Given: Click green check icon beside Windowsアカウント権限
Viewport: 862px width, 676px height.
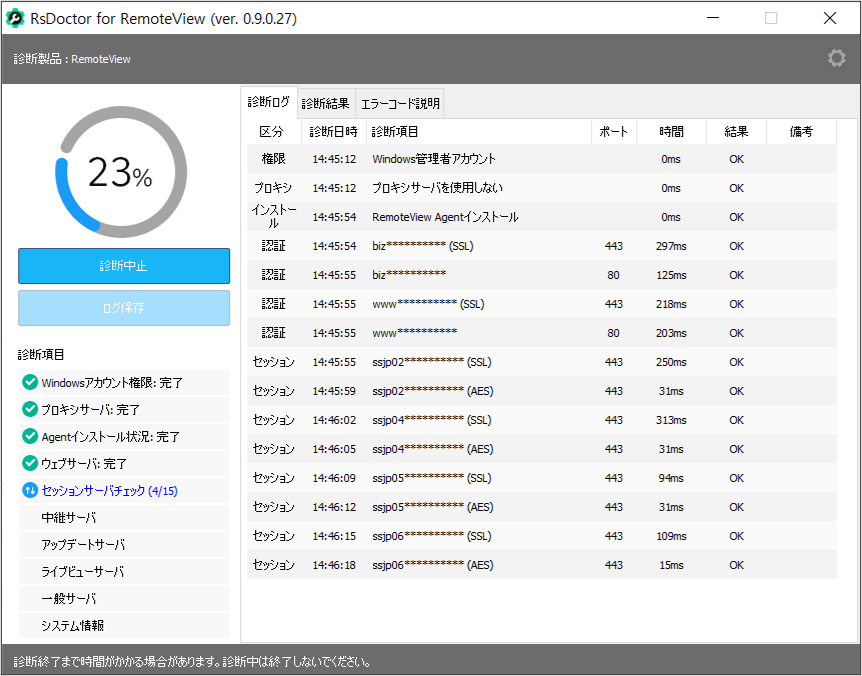Looking at the screenshot, I should 30,382.
